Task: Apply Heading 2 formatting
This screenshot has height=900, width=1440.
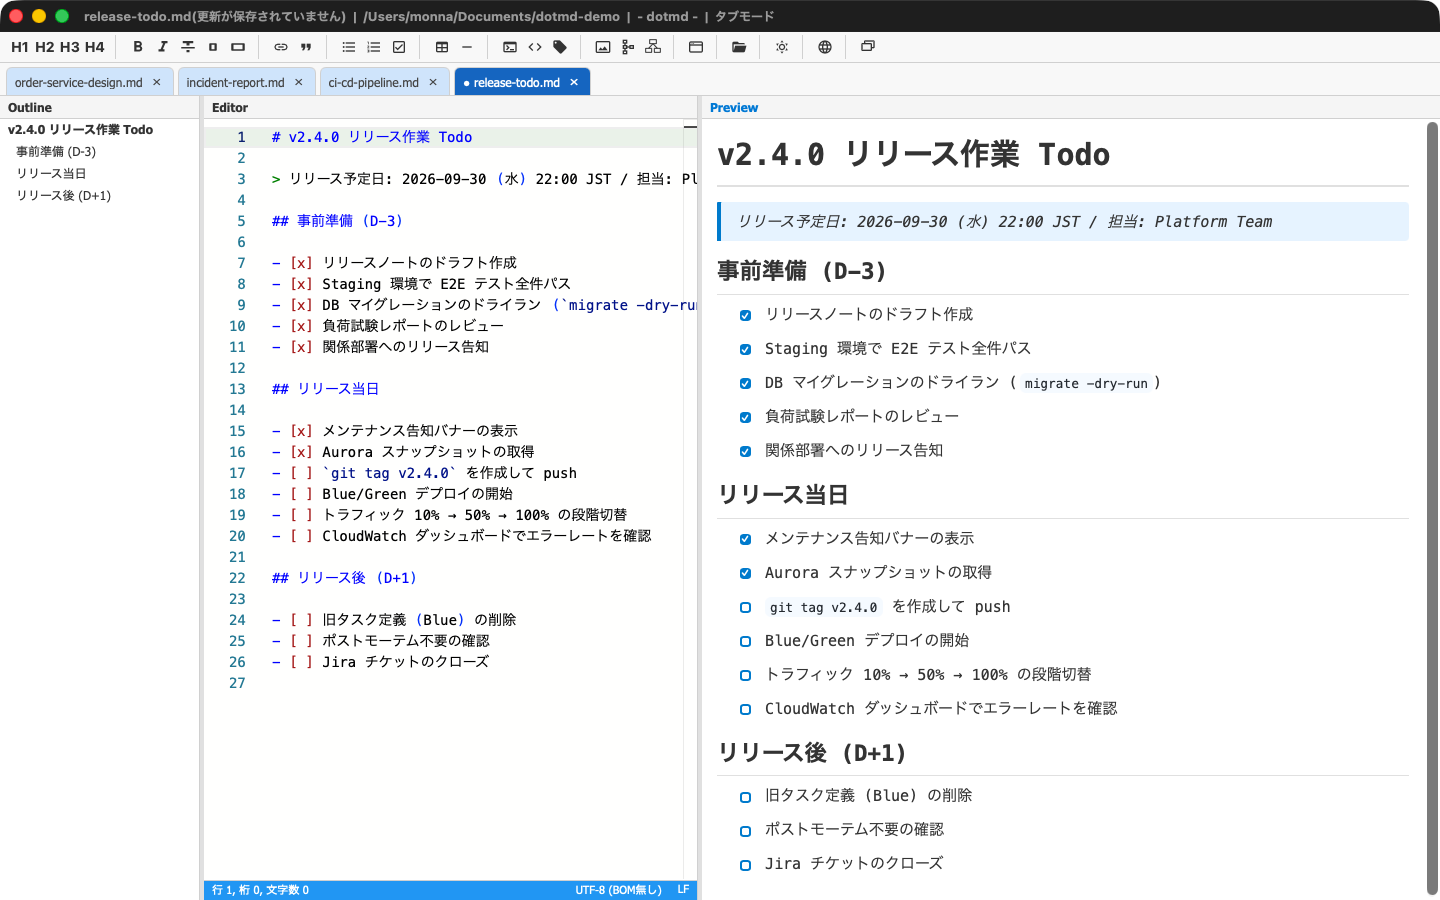Action: tap(45, 47)
